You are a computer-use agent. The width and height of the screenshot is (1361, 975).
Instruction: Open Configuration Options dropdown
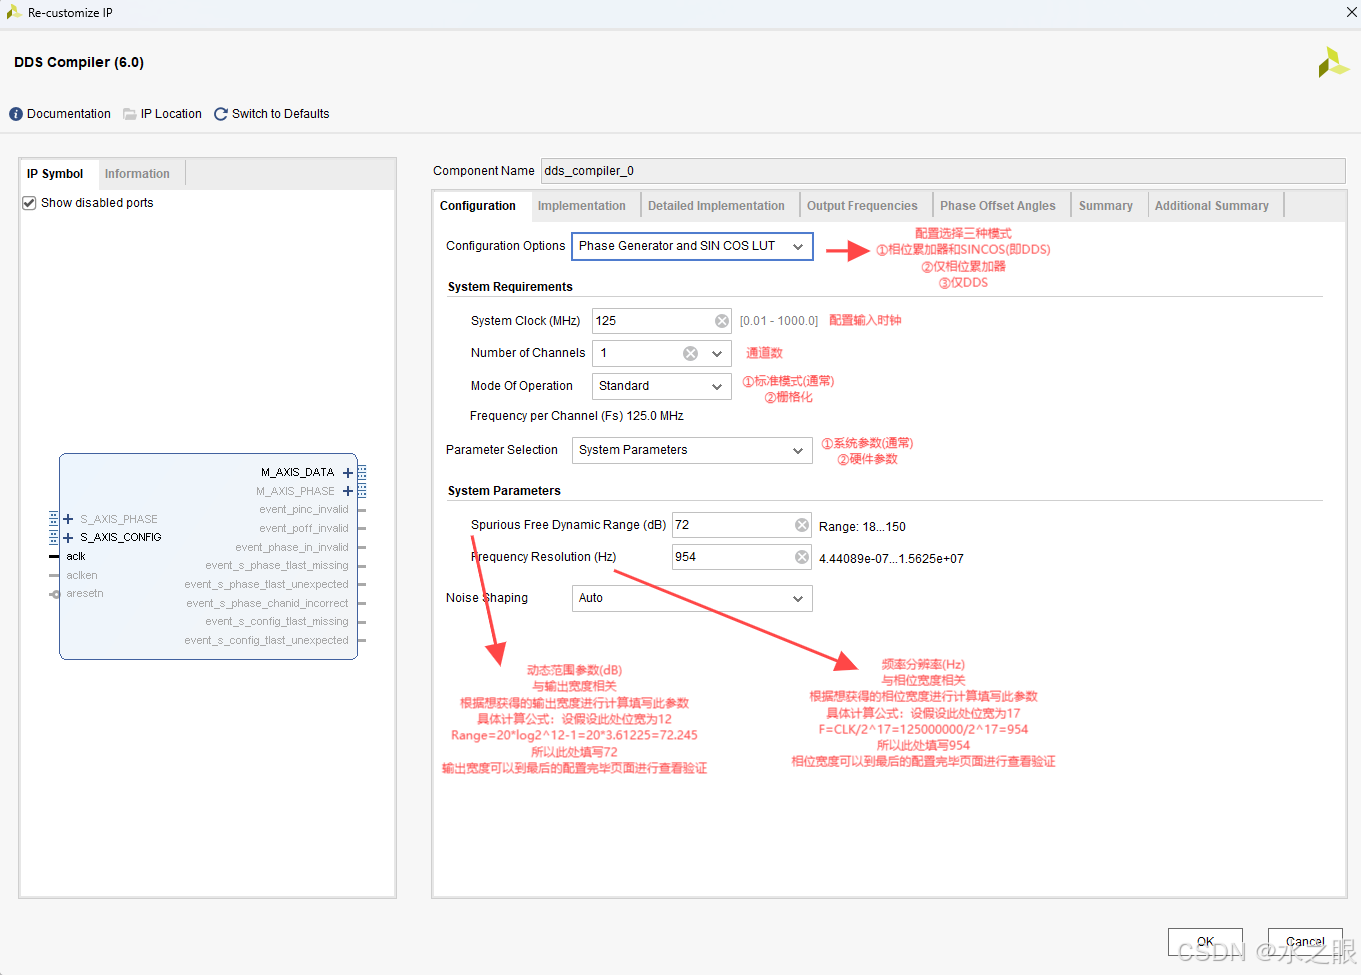(x=692, y=246)
